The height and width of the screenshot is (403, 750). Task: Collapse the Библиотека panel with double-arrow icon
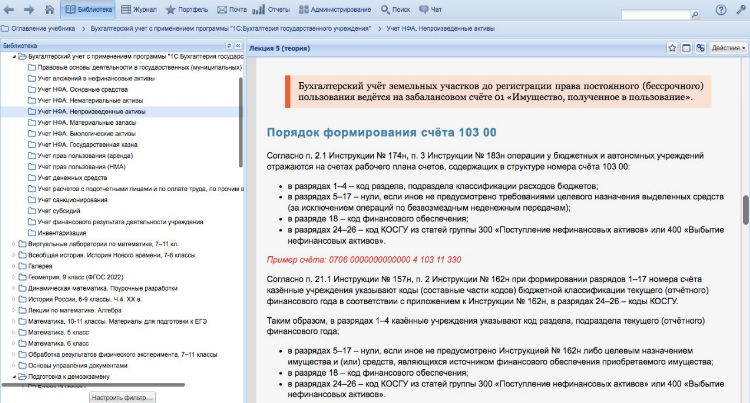[x=238, y=45]
